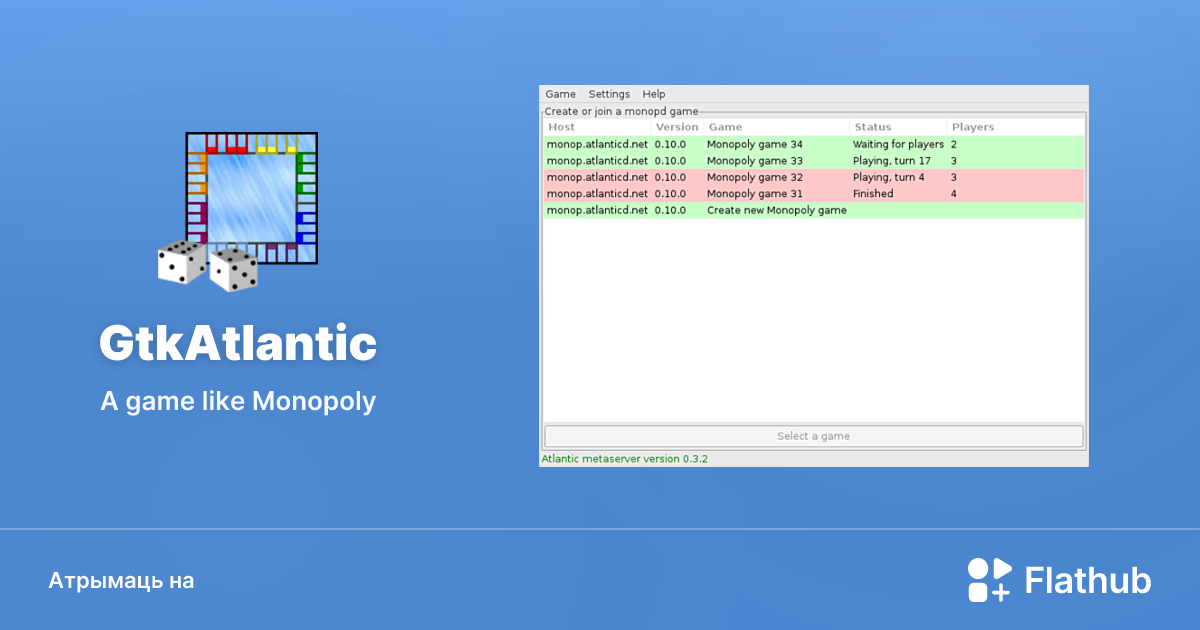This screenshot has width=1200, height=630.
Task: Open the Game menu
Action: coord(560,93)
